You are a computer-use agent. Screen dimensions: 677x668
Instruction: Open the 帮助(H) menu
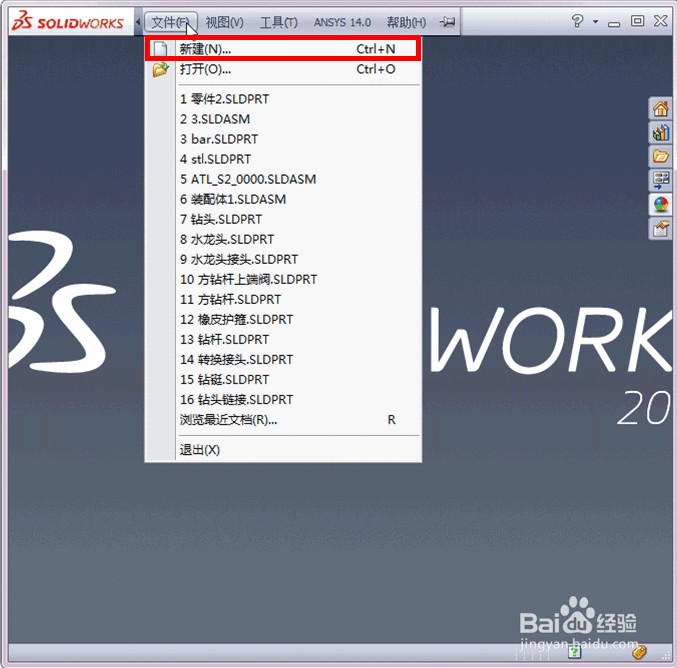click(x=406, y=22)
